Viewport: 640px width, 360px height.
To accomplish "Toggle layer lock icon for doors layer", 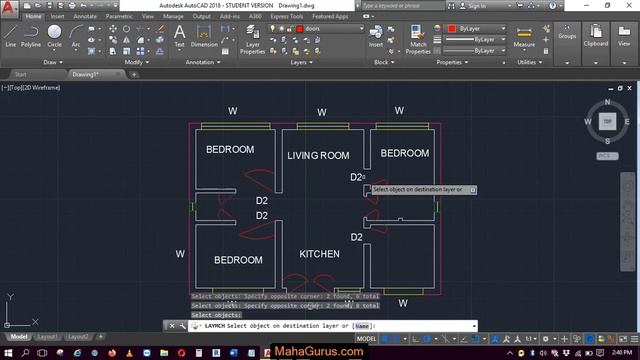I will (x=289, y=29).
